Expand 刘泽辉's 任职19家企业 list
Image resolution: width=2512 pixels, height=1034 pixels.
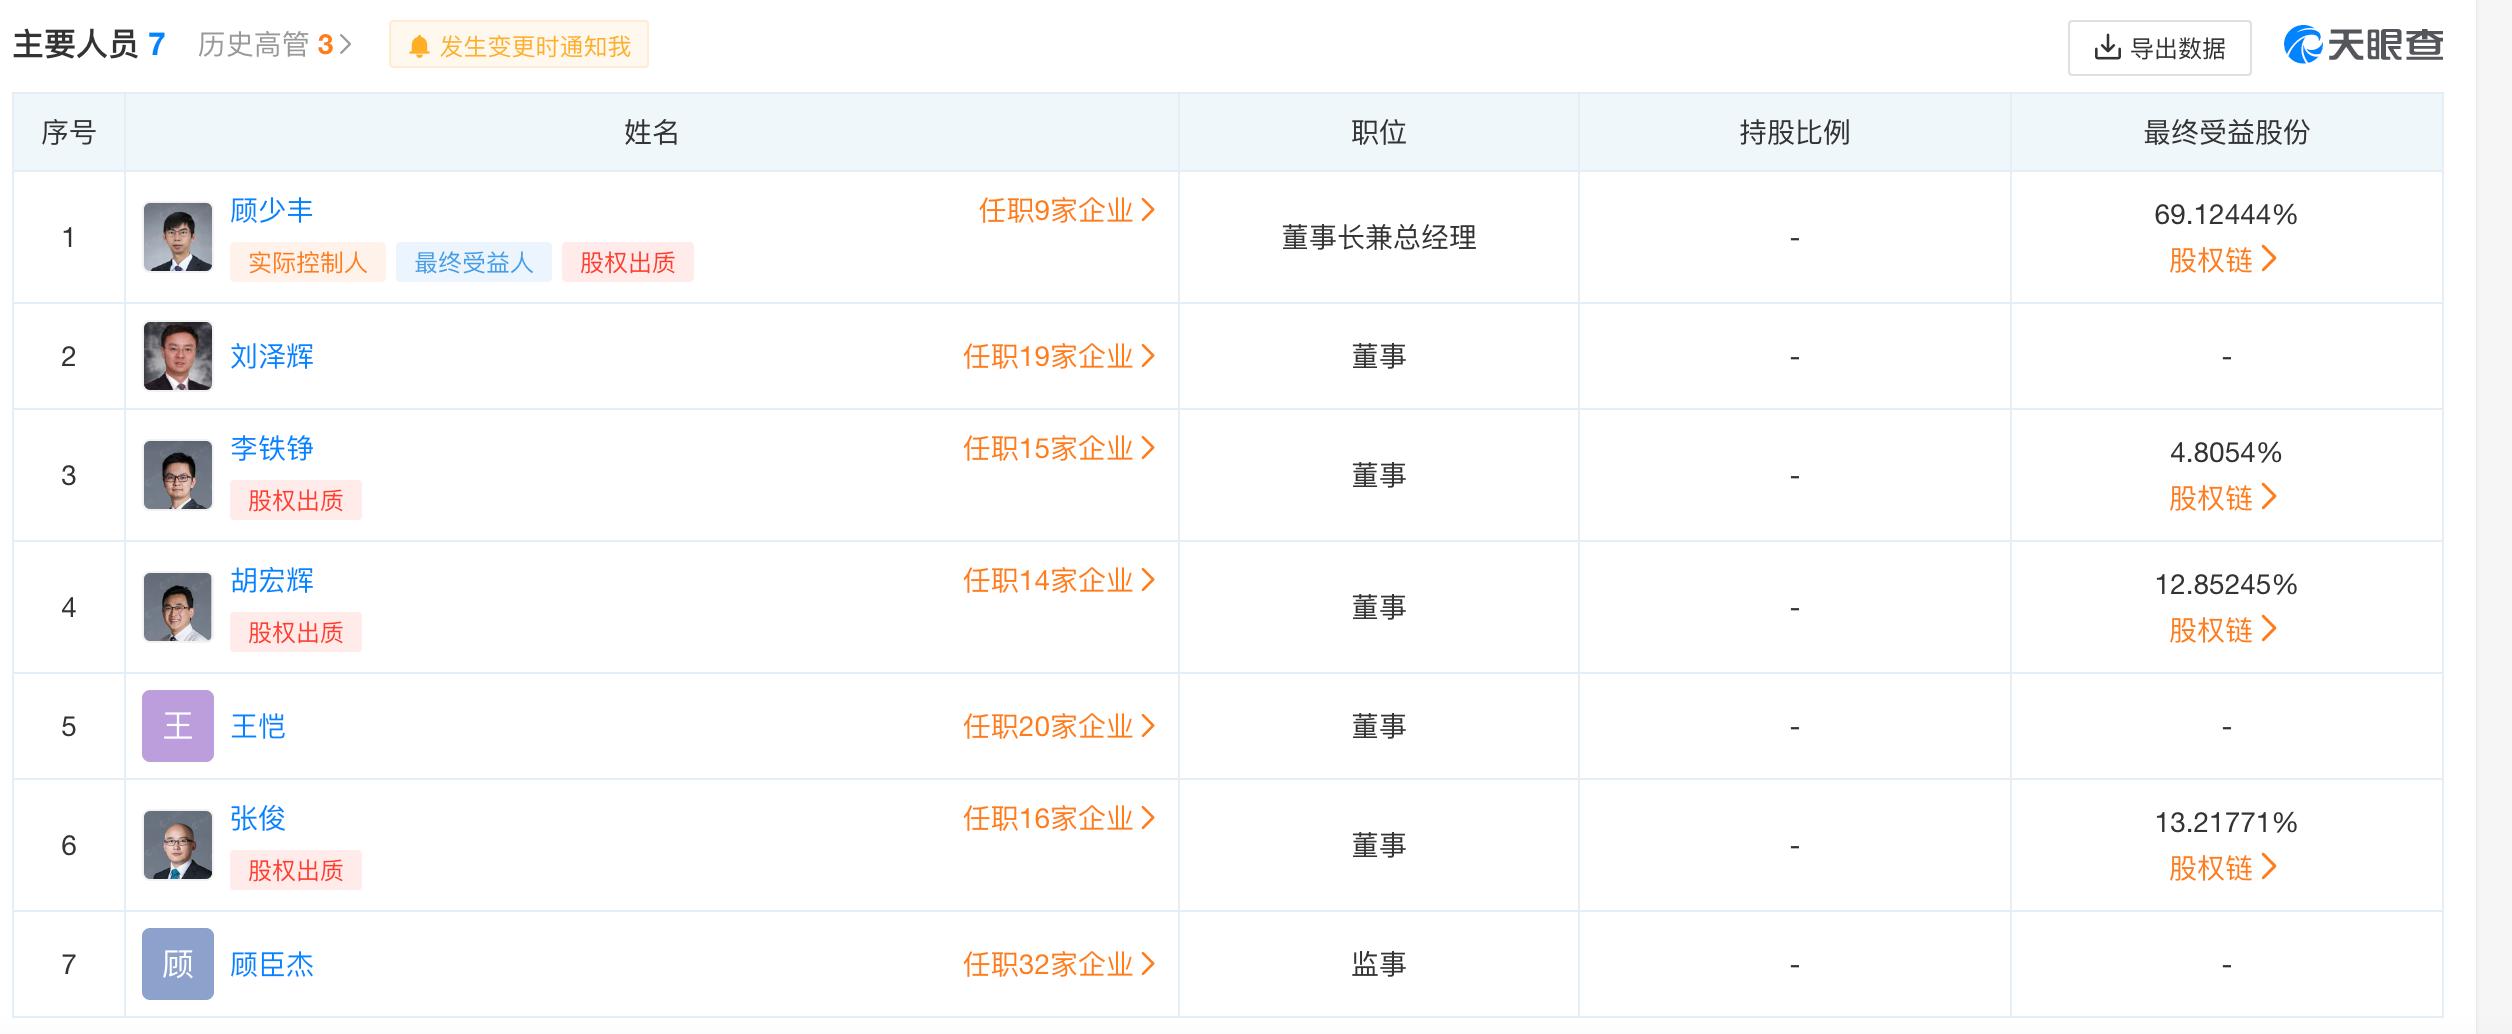point(1058,356)
